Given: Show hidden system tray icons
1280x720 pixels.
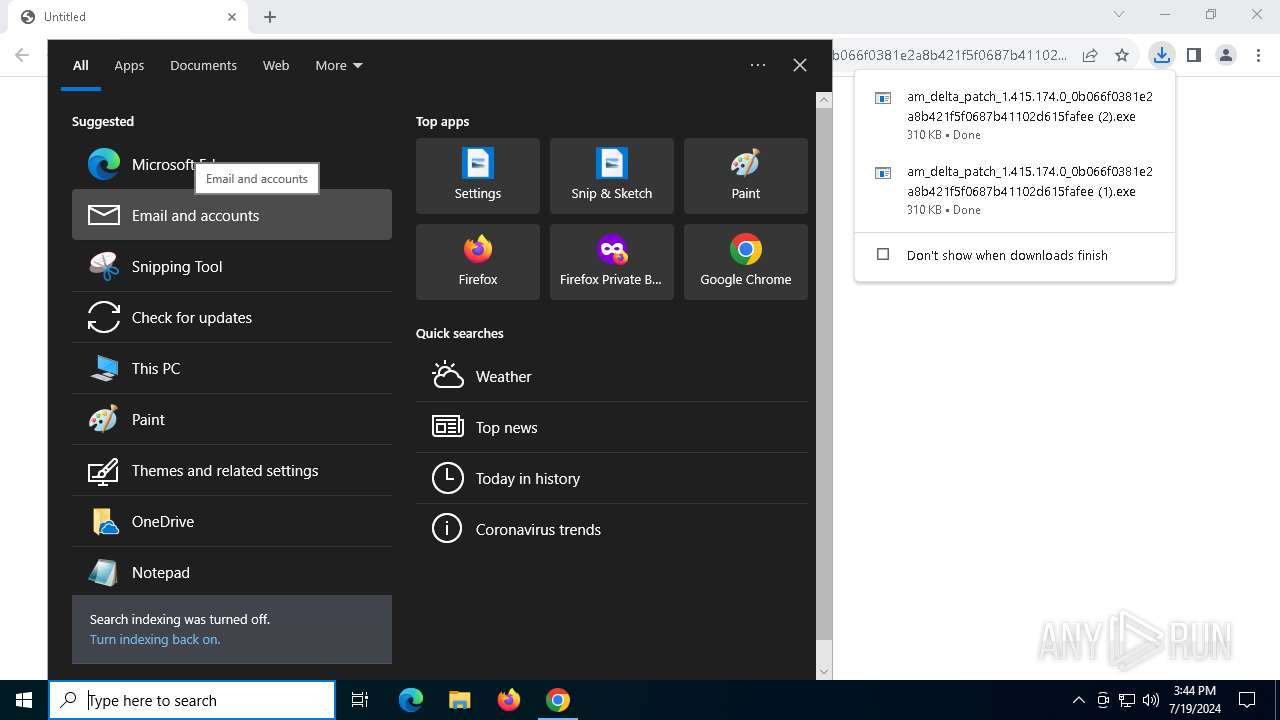Looking at the screenshot, I should [1078, 700].
